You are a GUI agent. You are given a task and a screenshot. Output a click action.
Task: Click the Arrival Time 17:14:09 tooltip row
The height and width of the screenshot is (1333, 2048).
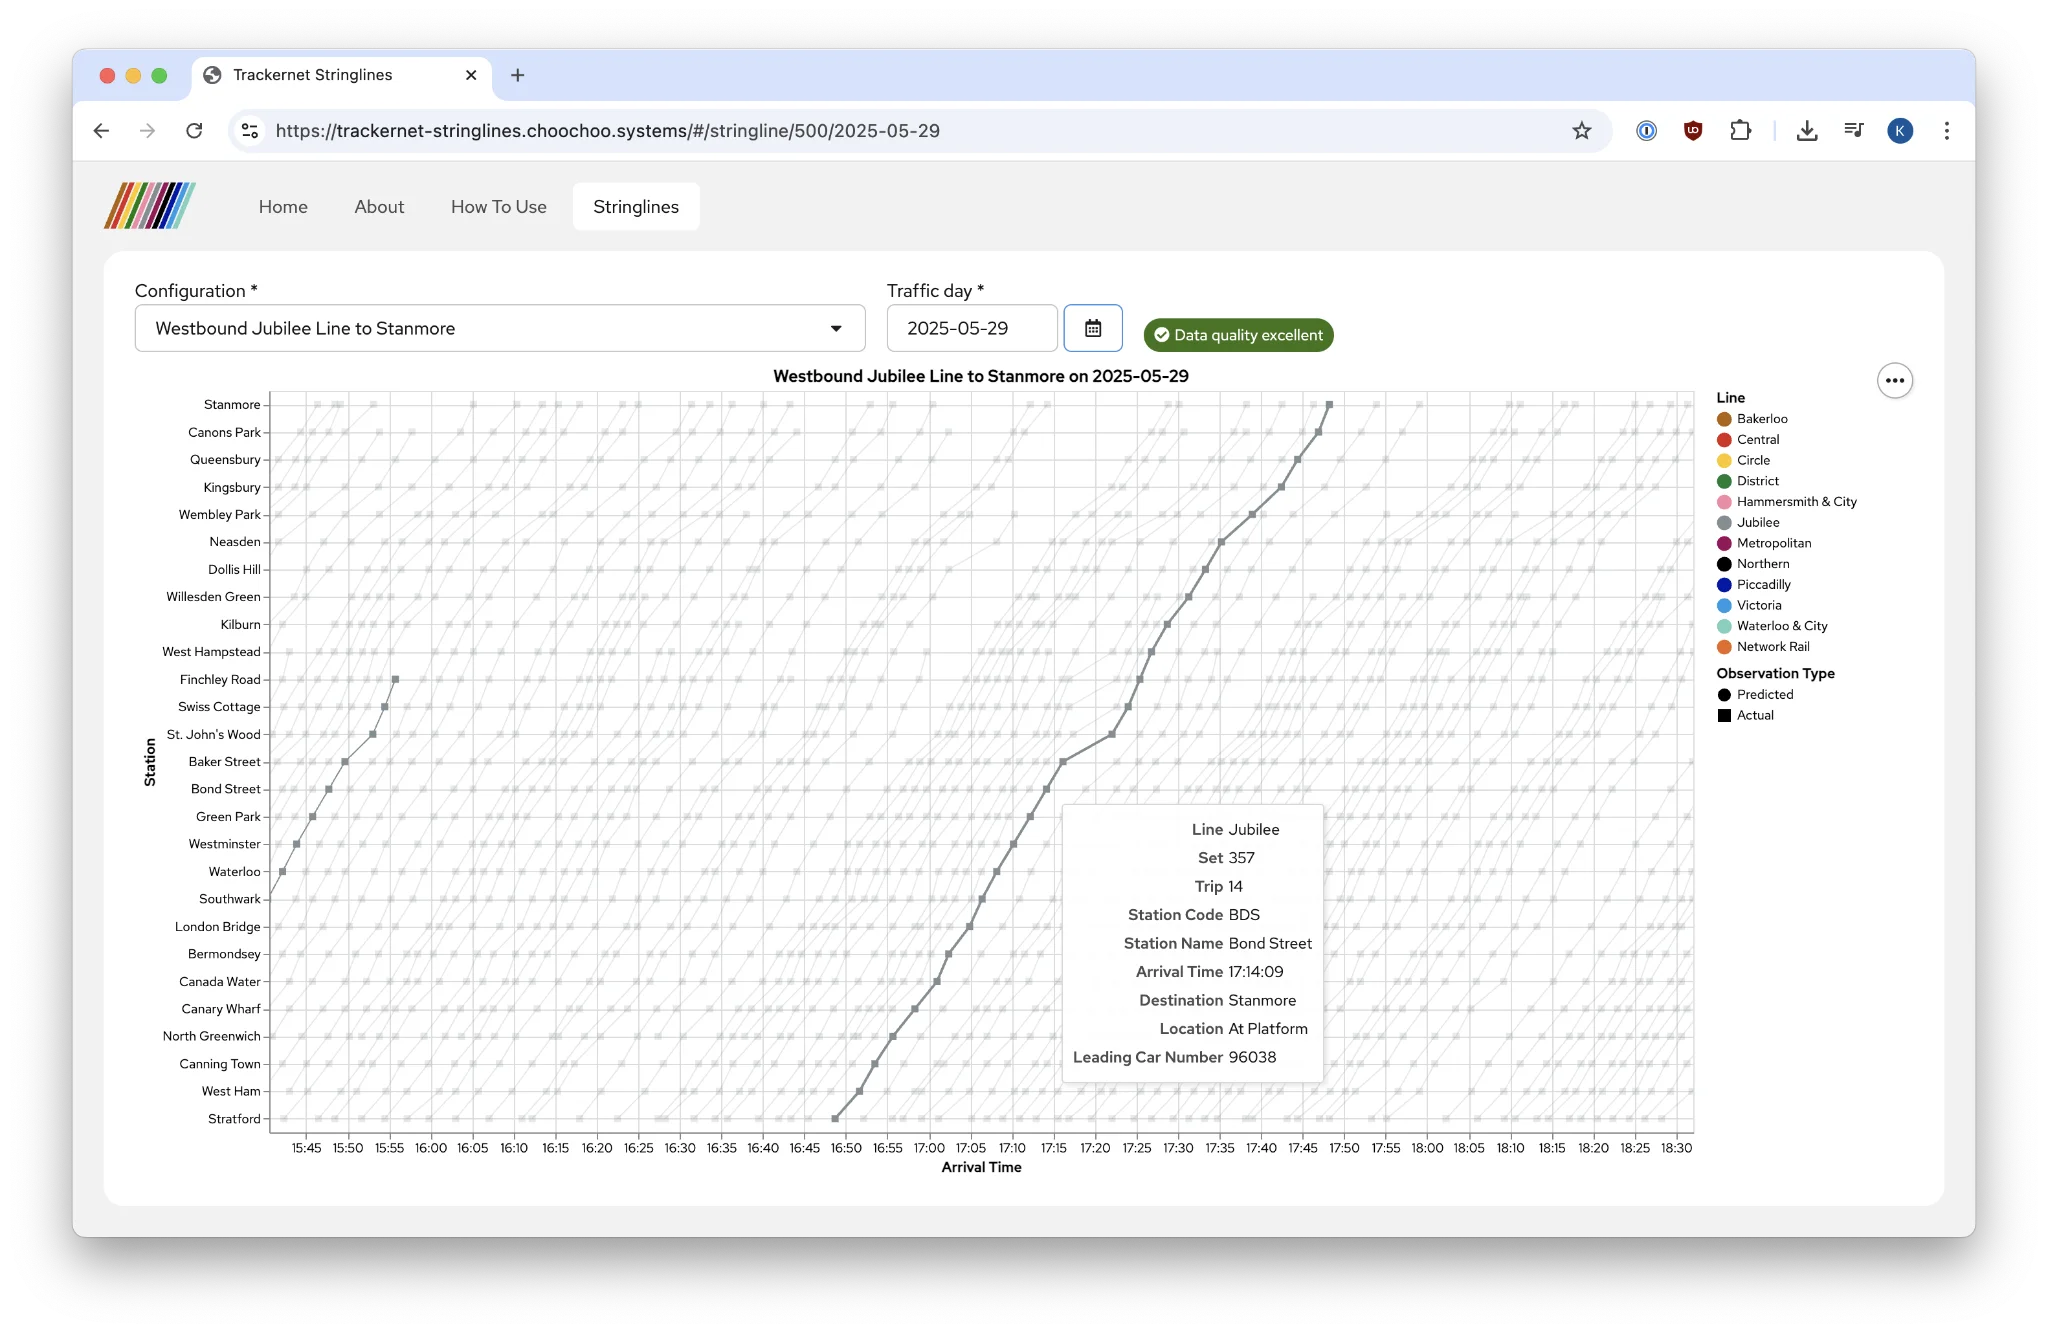tap(1209, 972)
